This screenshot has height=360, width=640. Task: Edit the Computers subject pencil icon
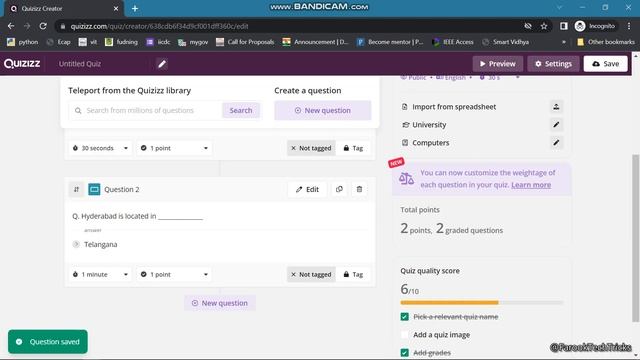pyautogui.click(x=556, y=142)
